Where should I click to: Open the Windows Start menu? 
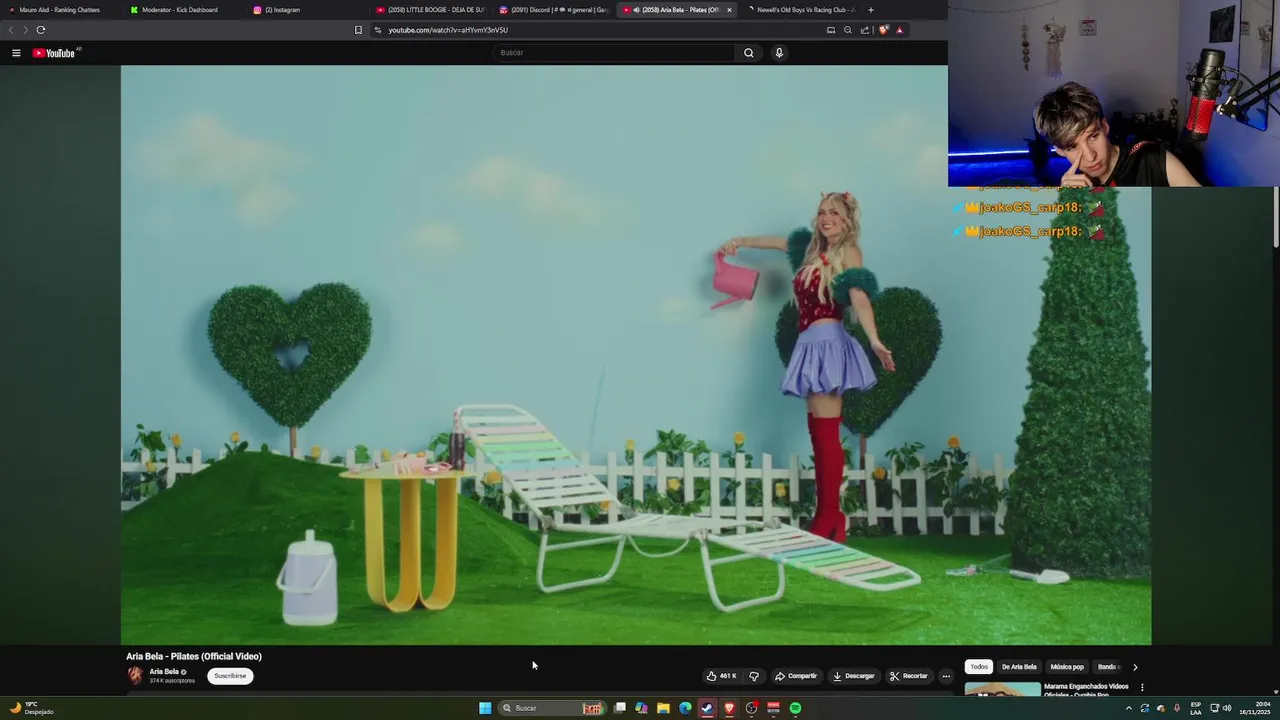[x=485, y=708]
